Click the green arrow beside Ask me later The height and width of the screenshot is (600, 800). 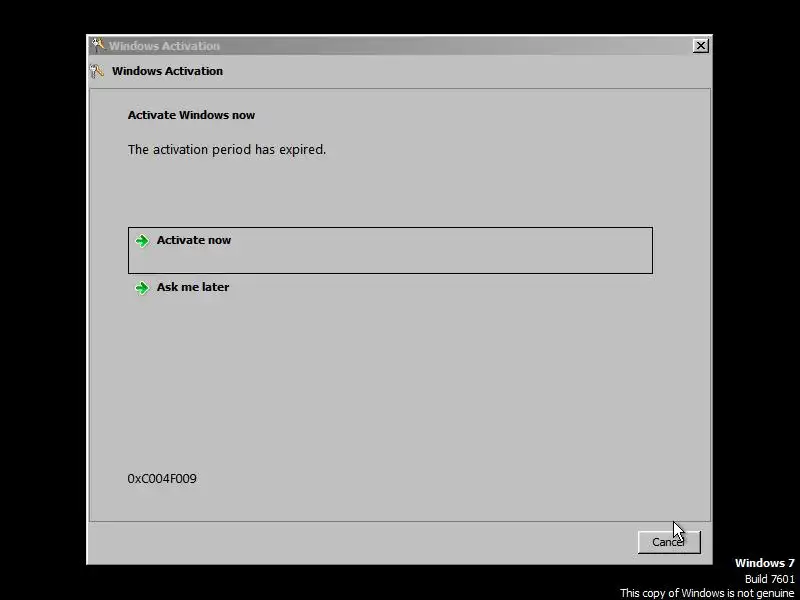pyautogui.click(x=142, y=288)
